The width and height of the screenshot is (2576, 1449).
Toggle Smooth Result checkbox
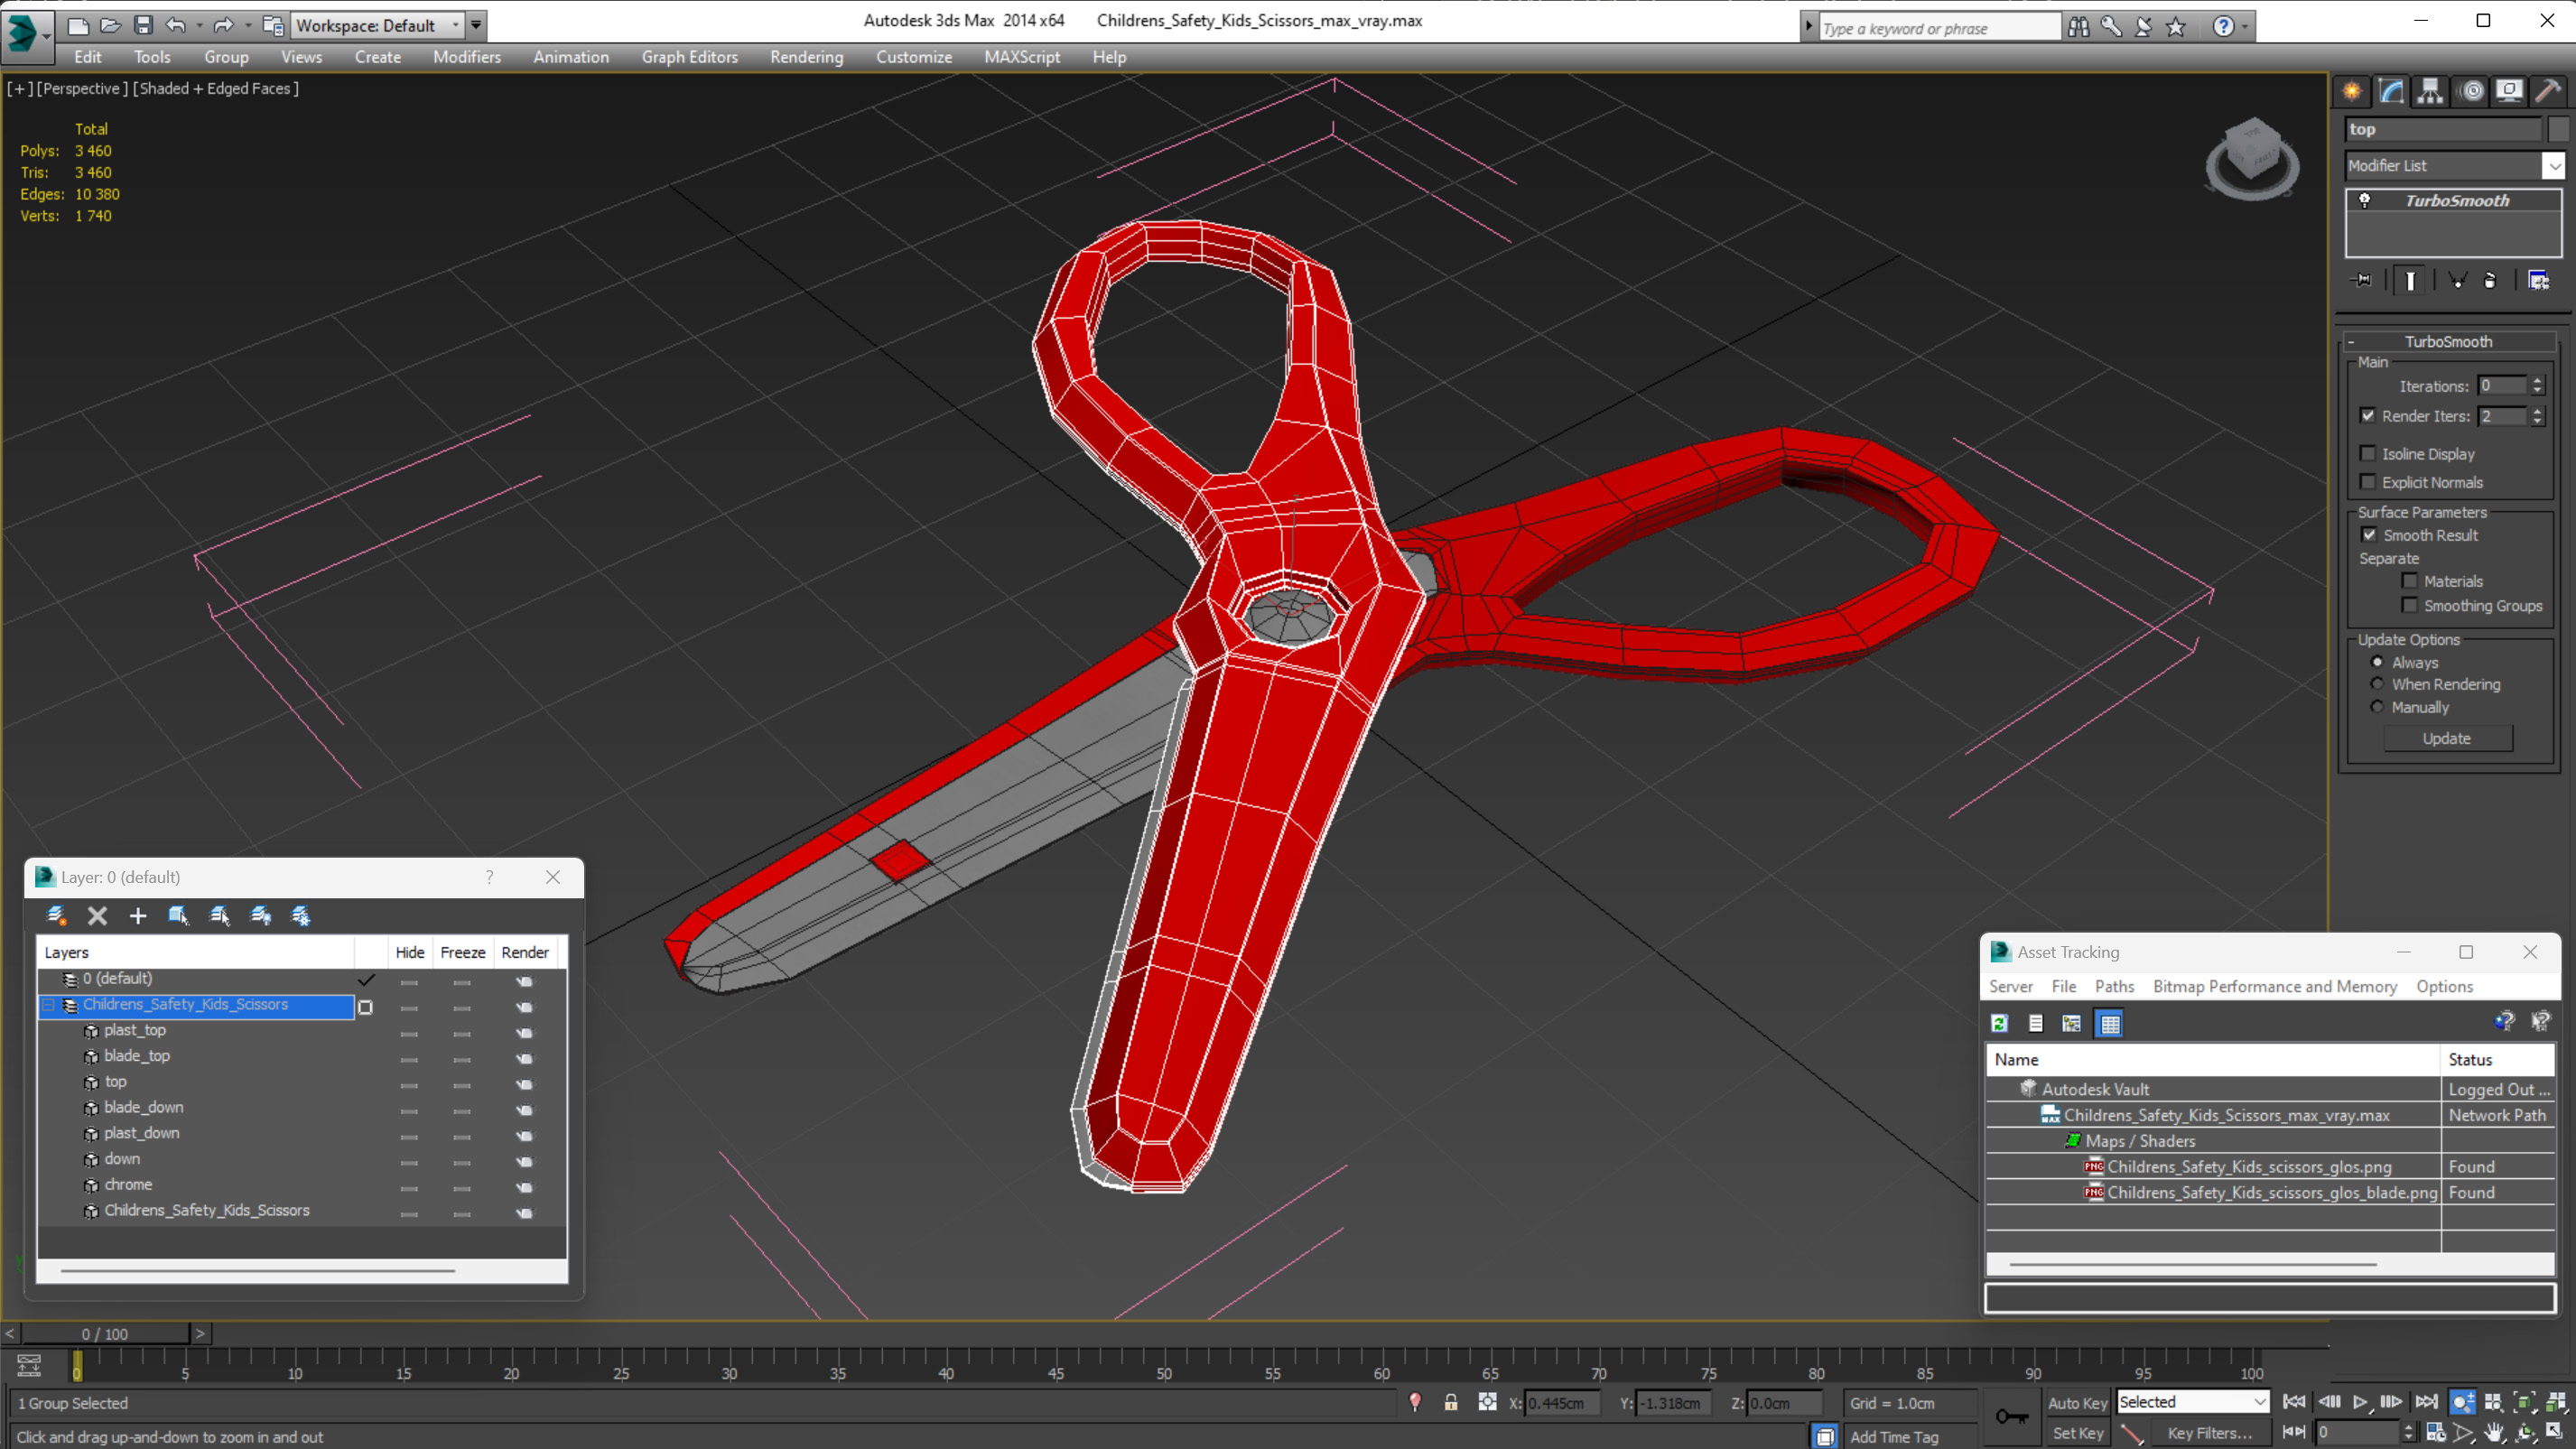(x=2369, y=534)
